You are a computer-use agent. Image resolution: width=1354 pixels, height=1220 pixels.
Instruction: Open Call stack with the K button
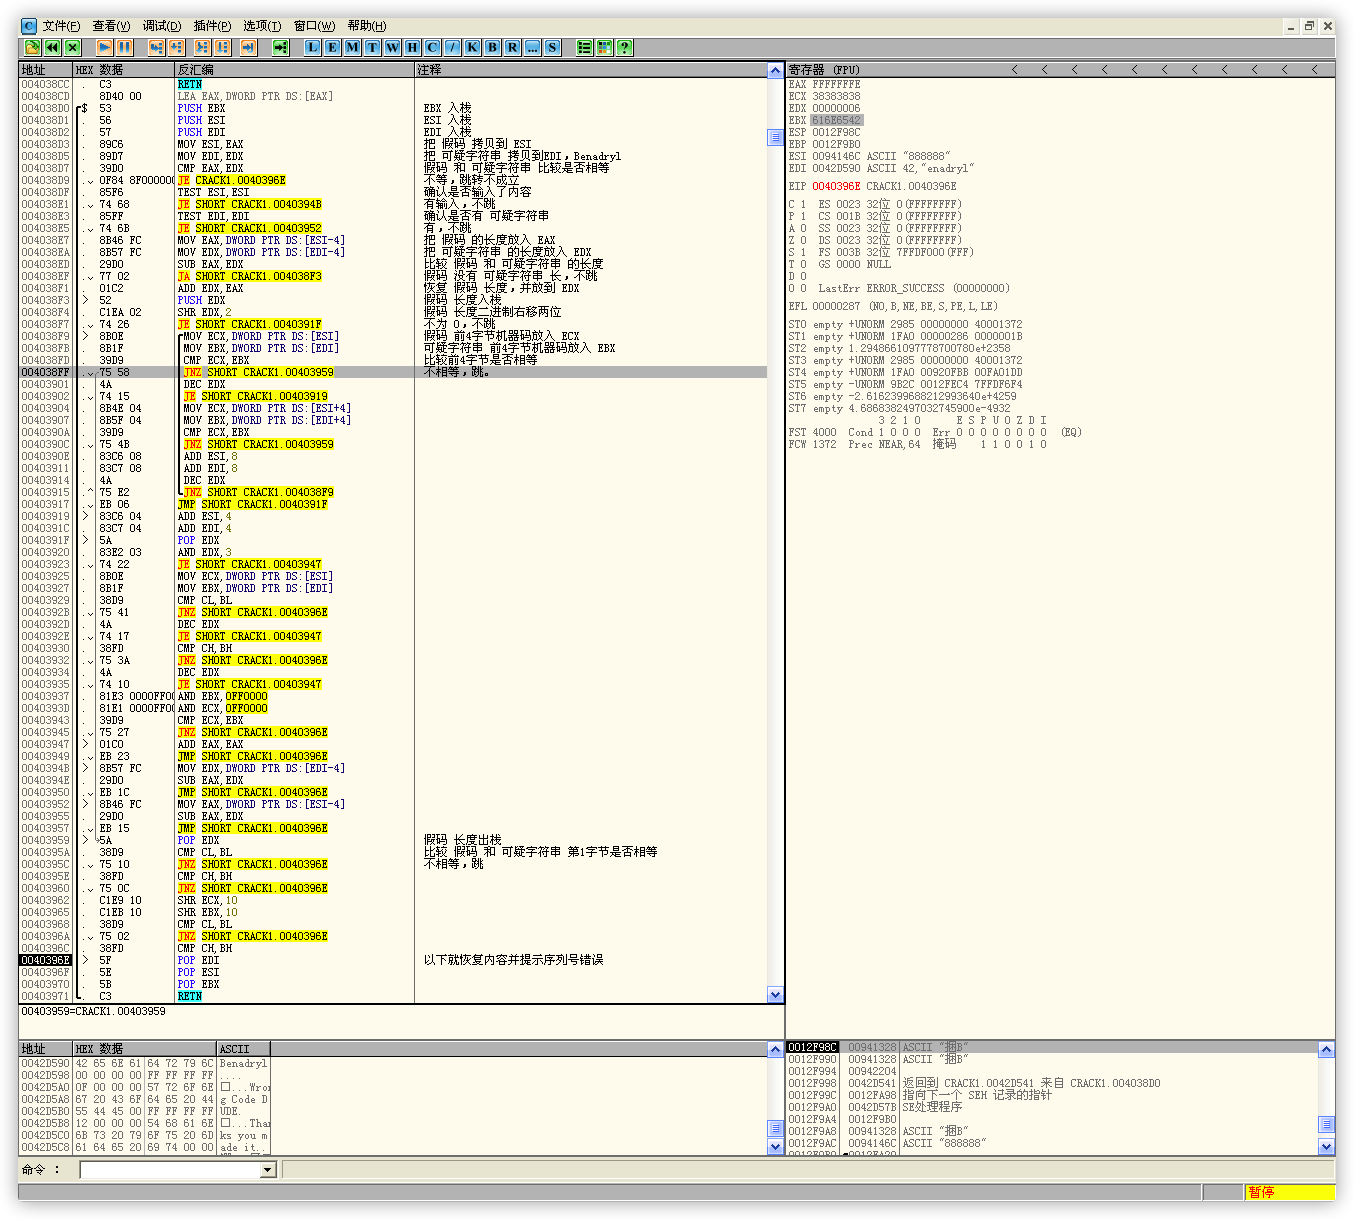[x=472, y=47]
